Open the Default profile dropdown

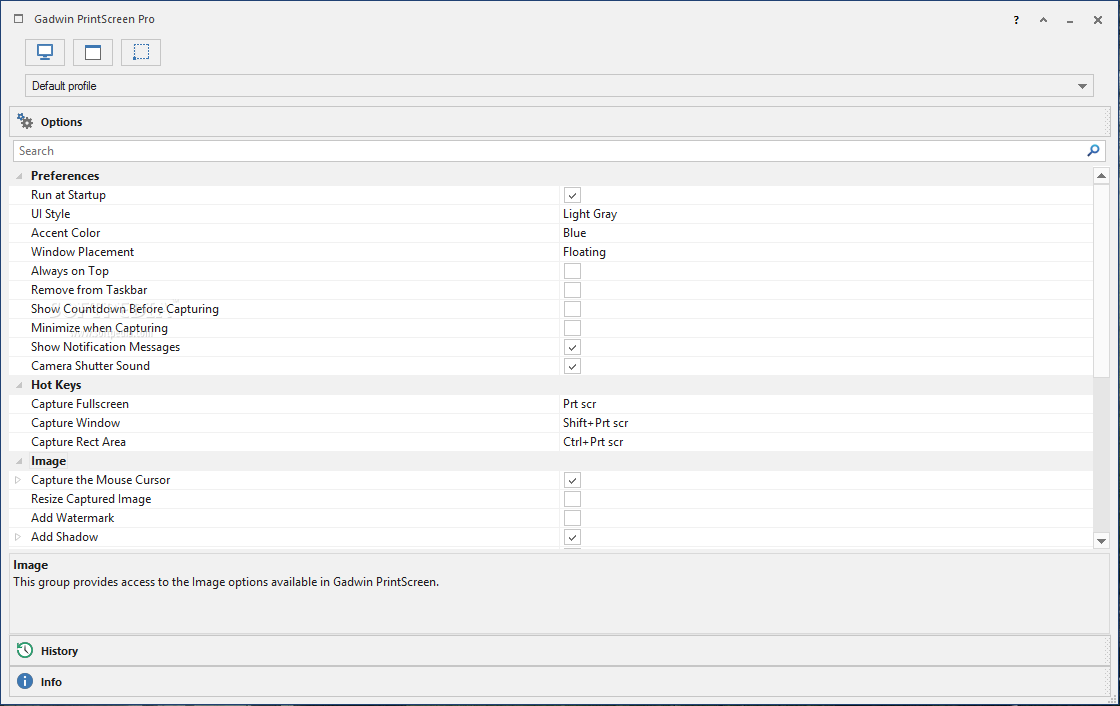[x=559, y=86]
